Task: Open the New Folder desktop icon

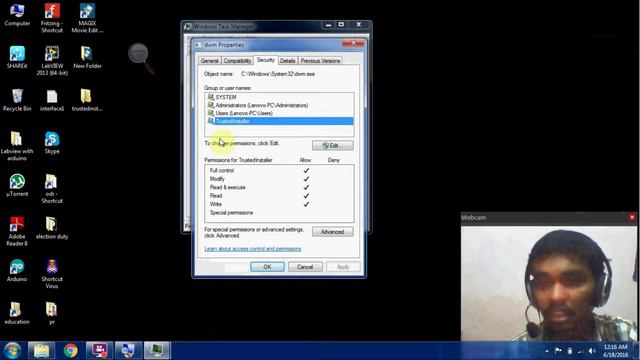Action: (x=87, y=57)
